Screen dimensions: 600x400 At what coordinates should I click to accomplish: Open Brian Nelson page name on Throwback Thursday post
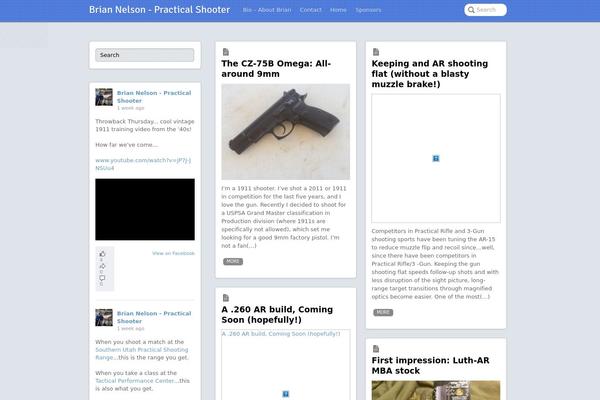tap(154, 97)
